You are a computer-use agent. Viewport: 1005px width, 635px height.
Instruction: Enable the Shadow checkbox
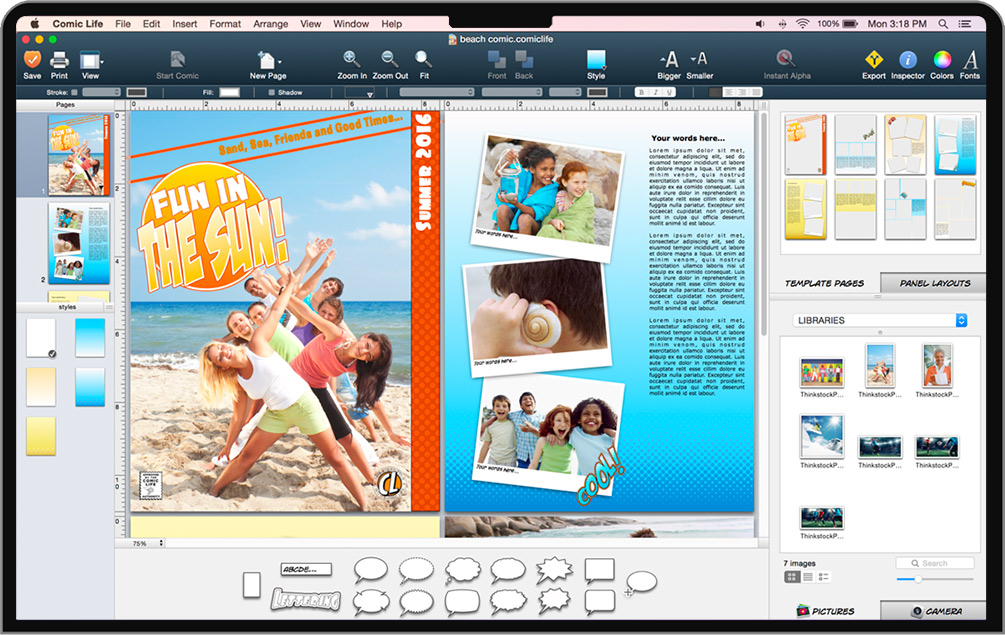tap(271, 92)
